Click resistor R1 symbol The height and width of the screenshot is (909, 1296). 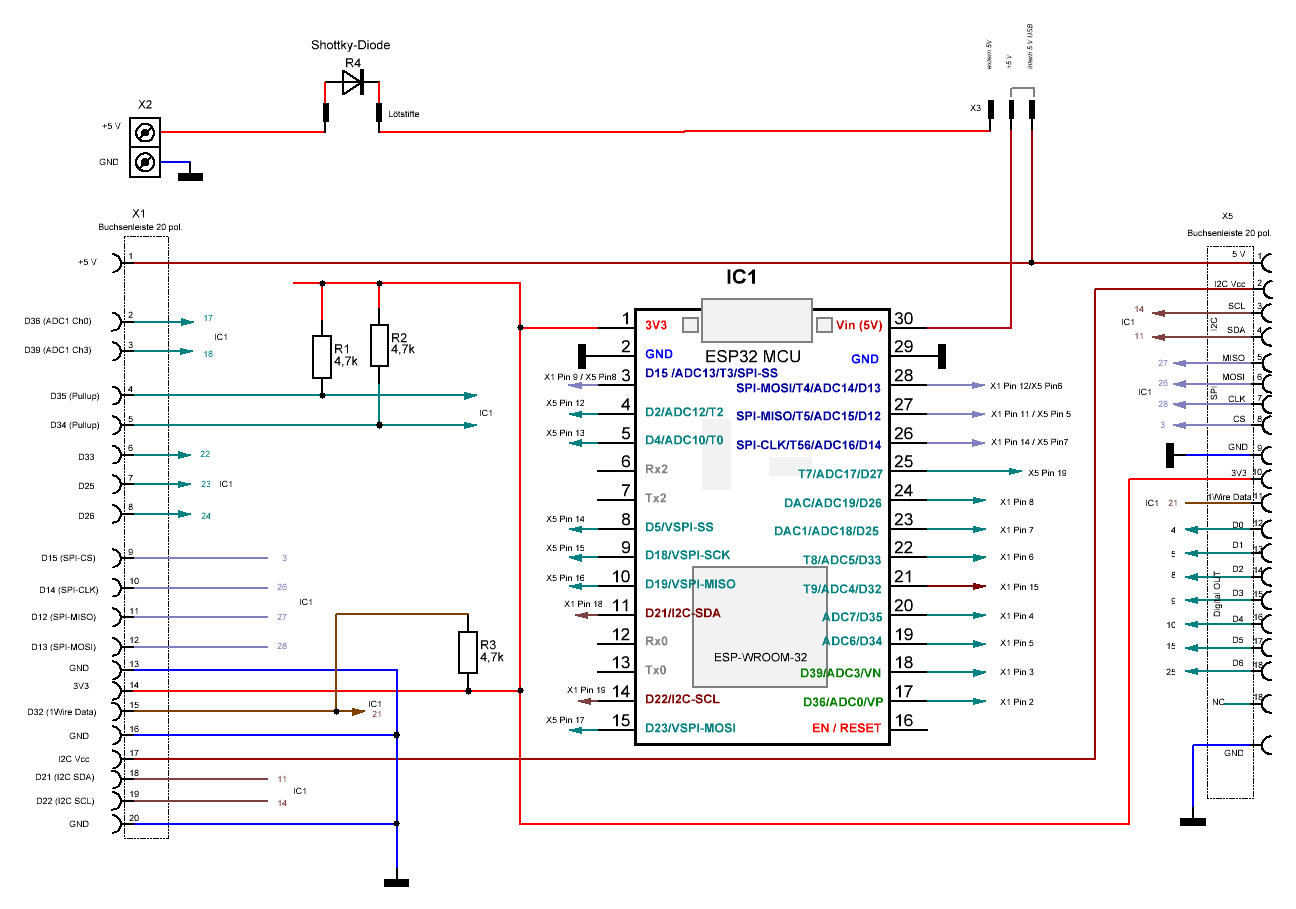click(x=321, y=357)
